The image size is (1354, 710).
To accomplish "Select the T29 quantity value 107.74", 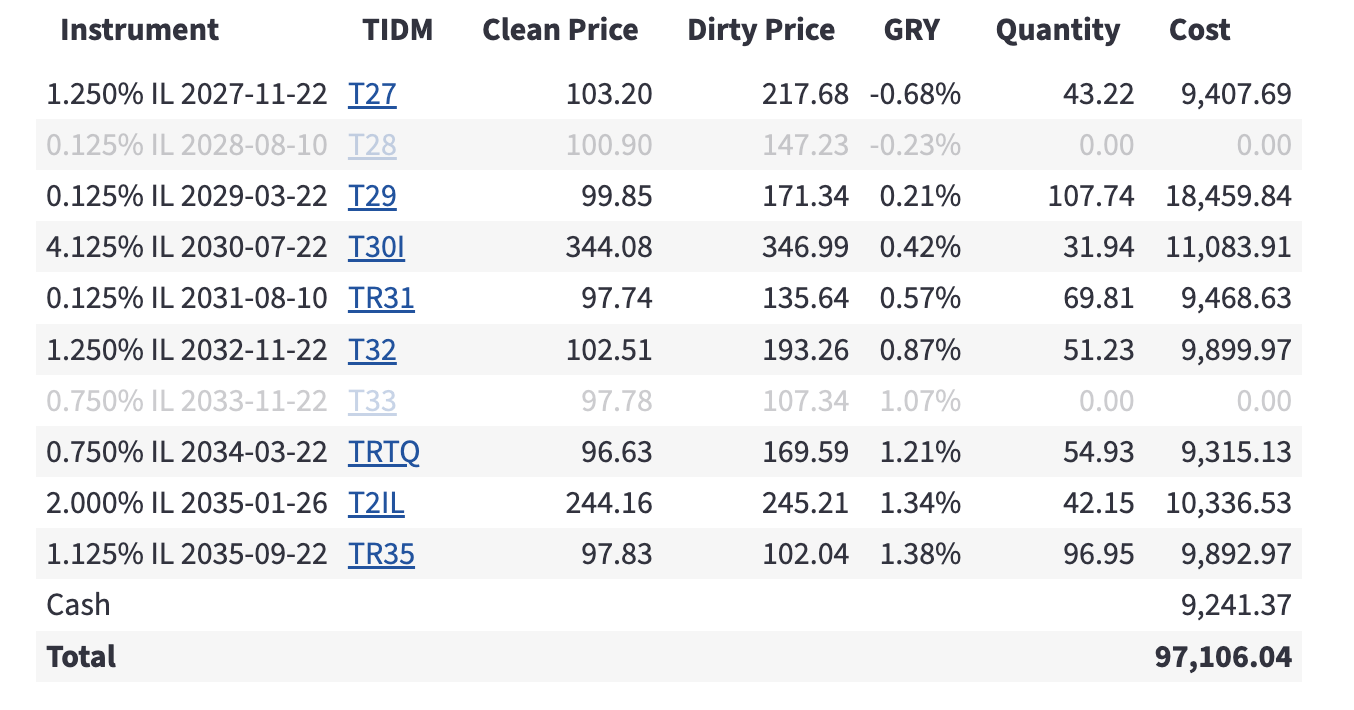I will [x=1091, y=197].
